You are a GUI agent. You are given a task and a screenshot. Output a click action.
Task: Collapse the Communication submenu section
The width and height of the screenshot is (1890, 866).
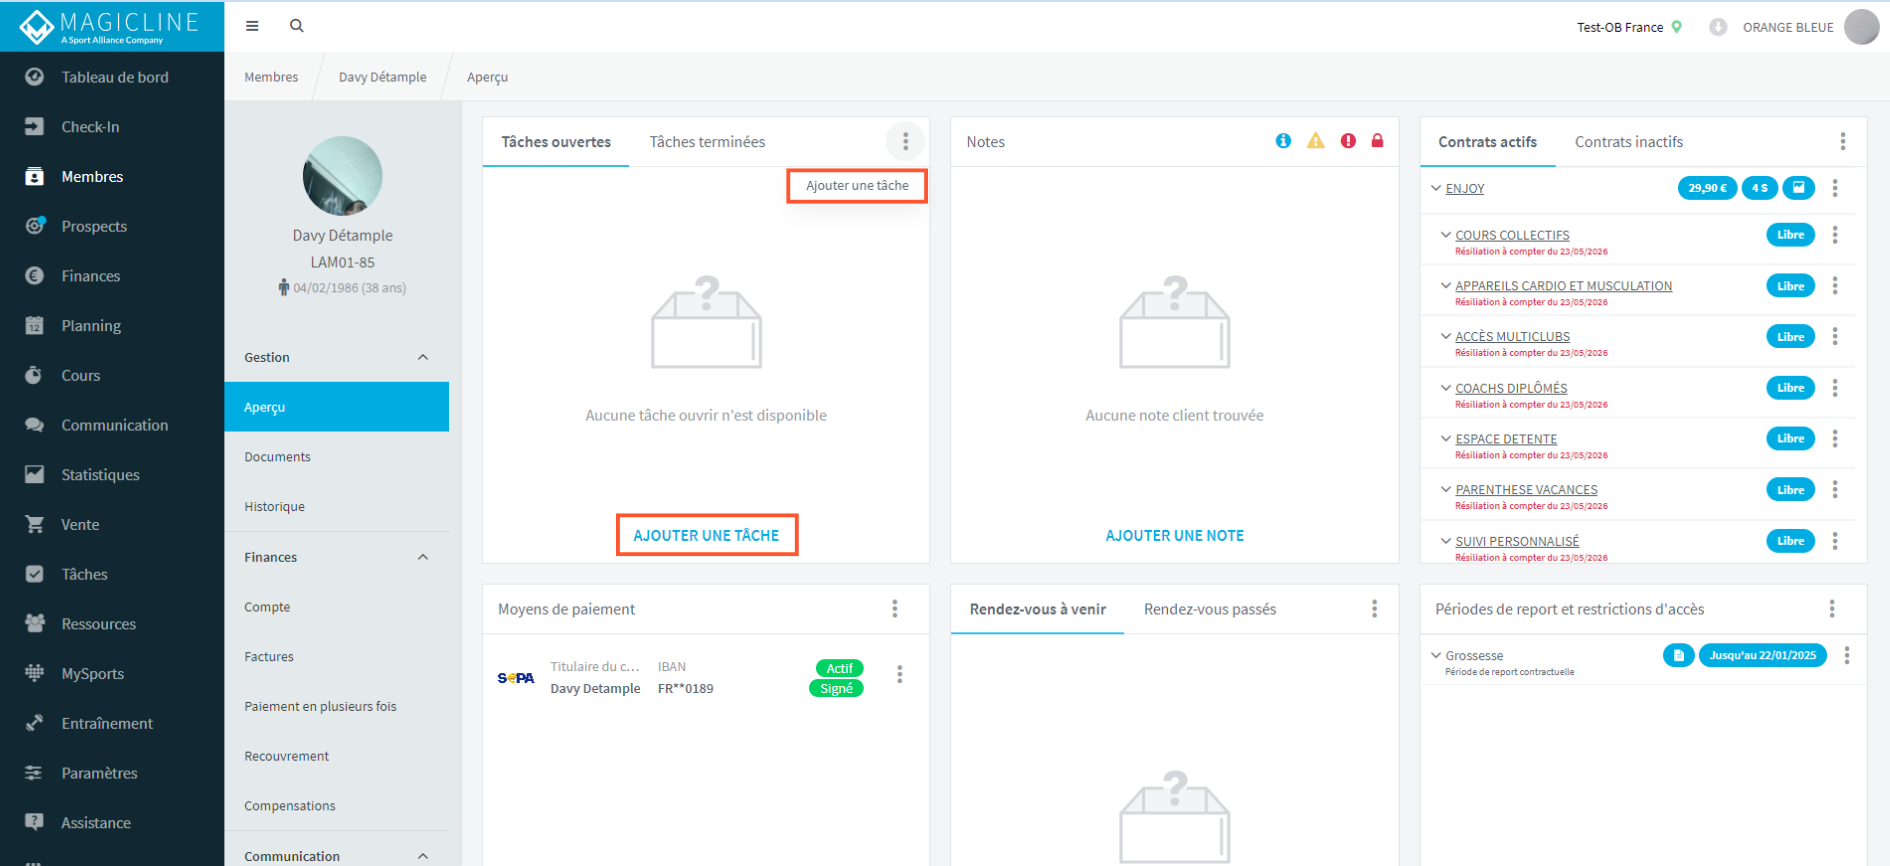coord(423,856)
